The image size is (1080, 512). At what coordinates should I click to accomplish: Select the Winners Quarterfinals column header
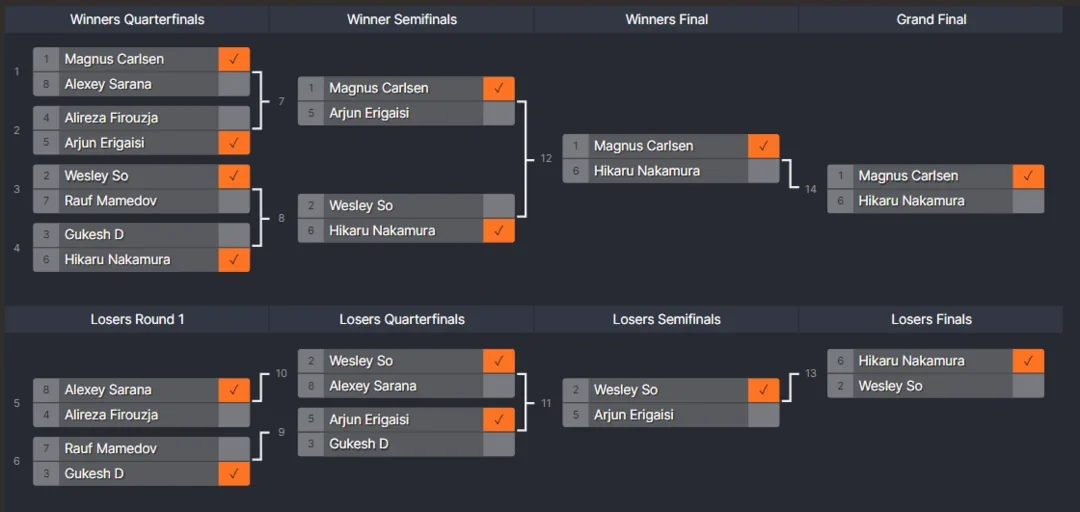click(137, 19)
